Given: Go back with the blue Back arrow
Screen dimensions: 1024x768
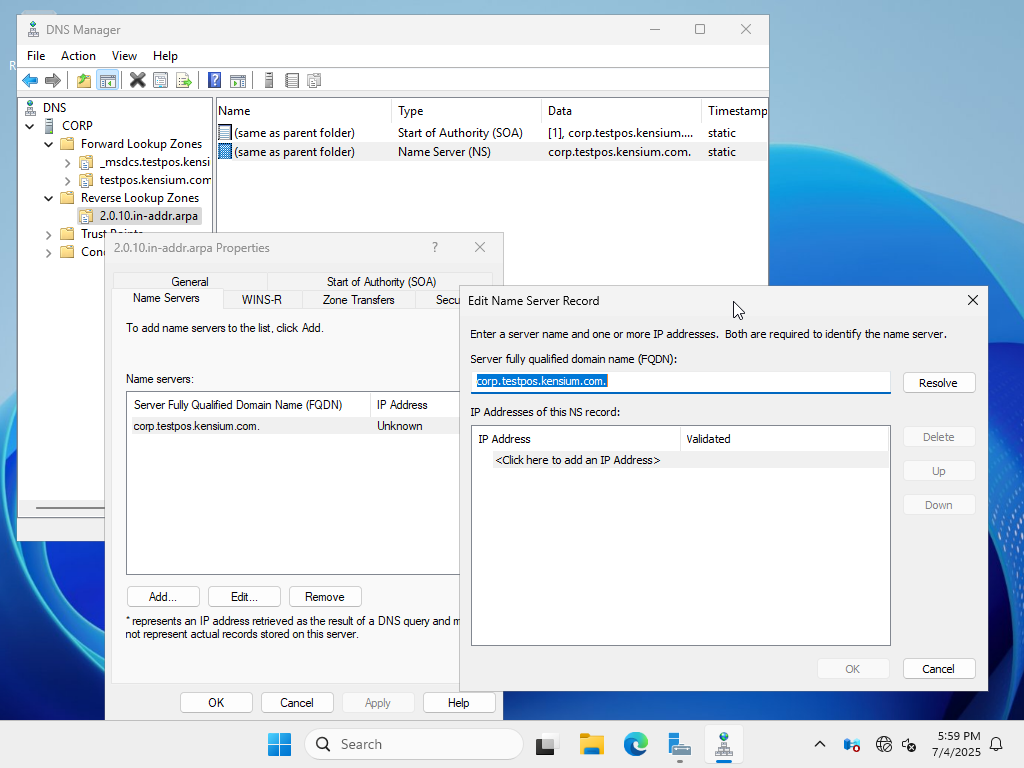Looking at the screenshot, I should 30,80.
